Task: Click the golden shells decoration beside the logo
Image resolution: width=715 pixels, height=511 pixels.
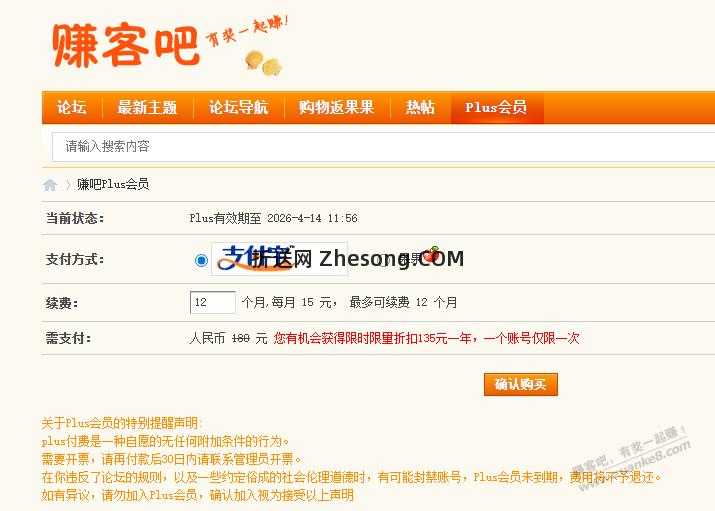Action: [264, 63]
